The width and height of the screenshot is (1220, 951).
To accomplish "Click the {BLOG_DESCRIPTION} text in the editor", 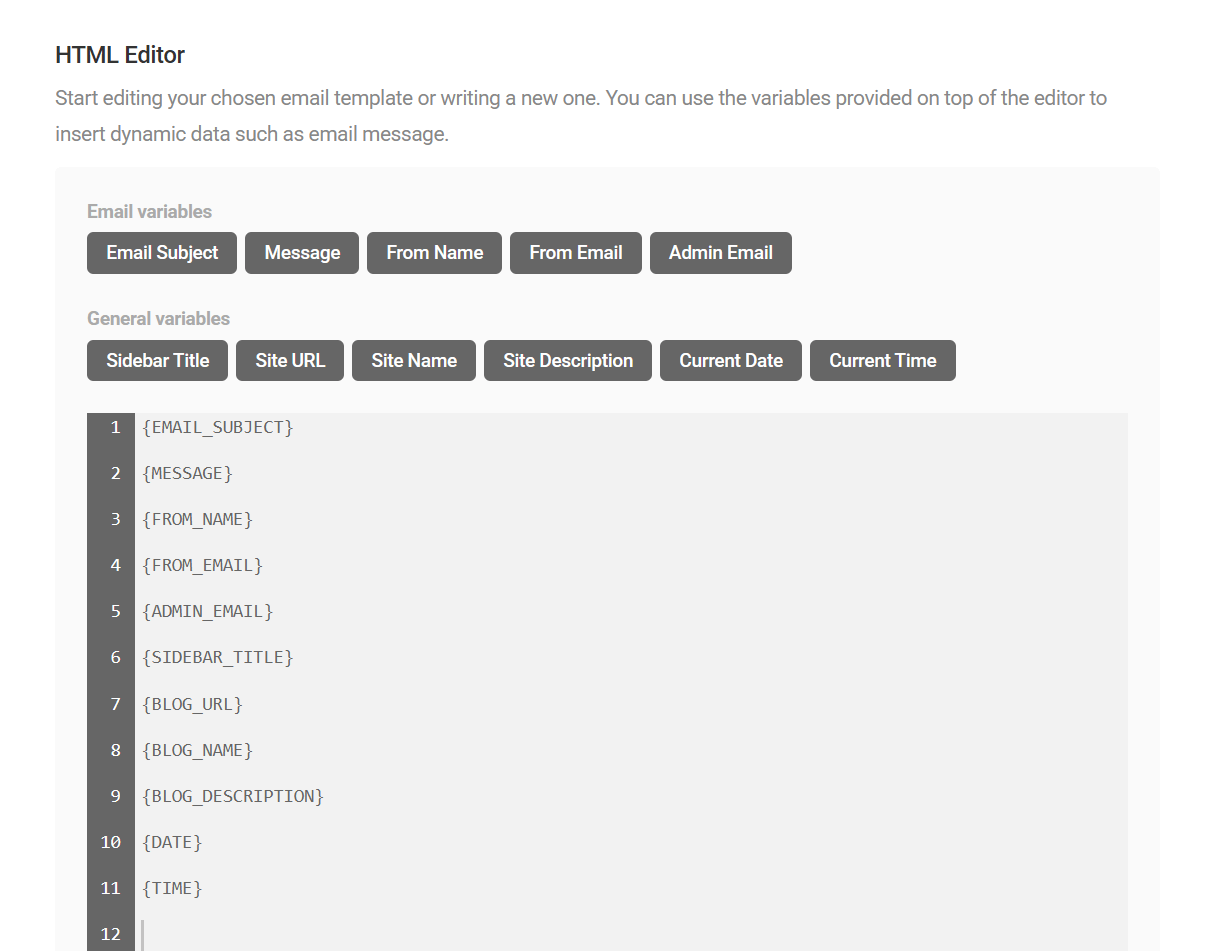I will click(x=233, y=796).
